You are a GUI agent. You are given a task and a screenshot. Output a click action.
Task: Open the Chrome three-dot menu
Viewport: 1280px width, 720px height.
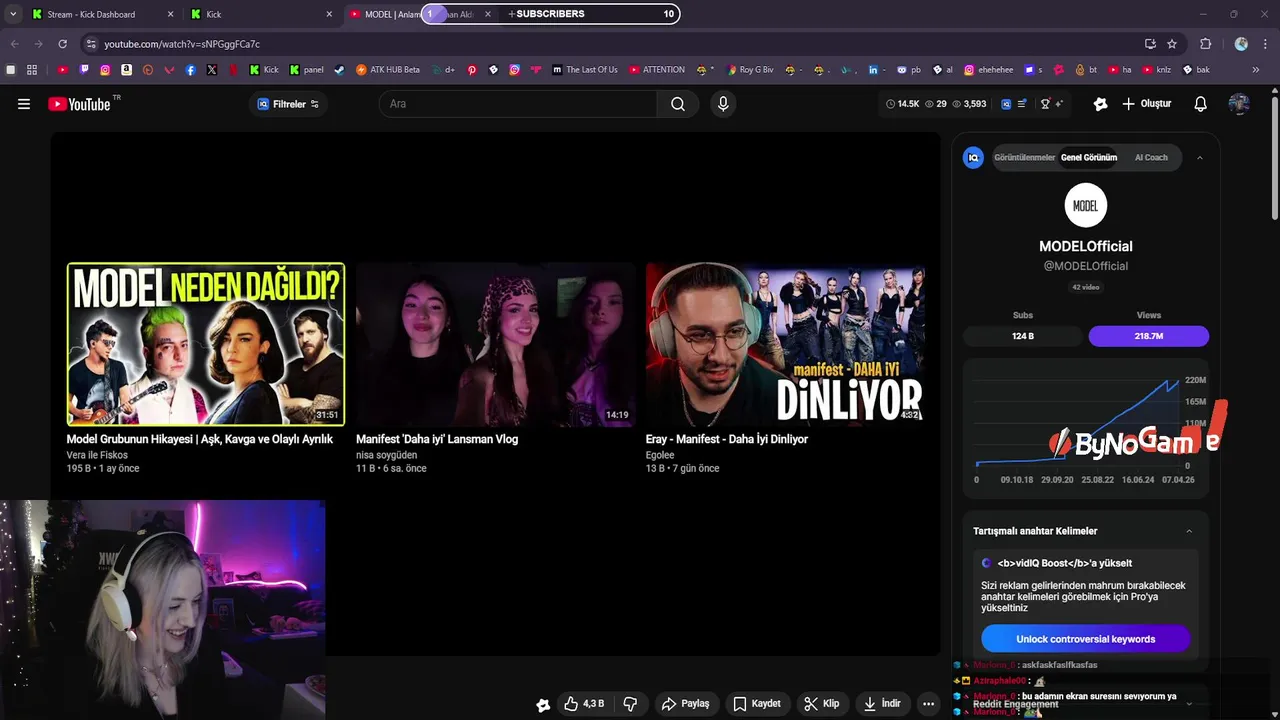pos(1267,44)
